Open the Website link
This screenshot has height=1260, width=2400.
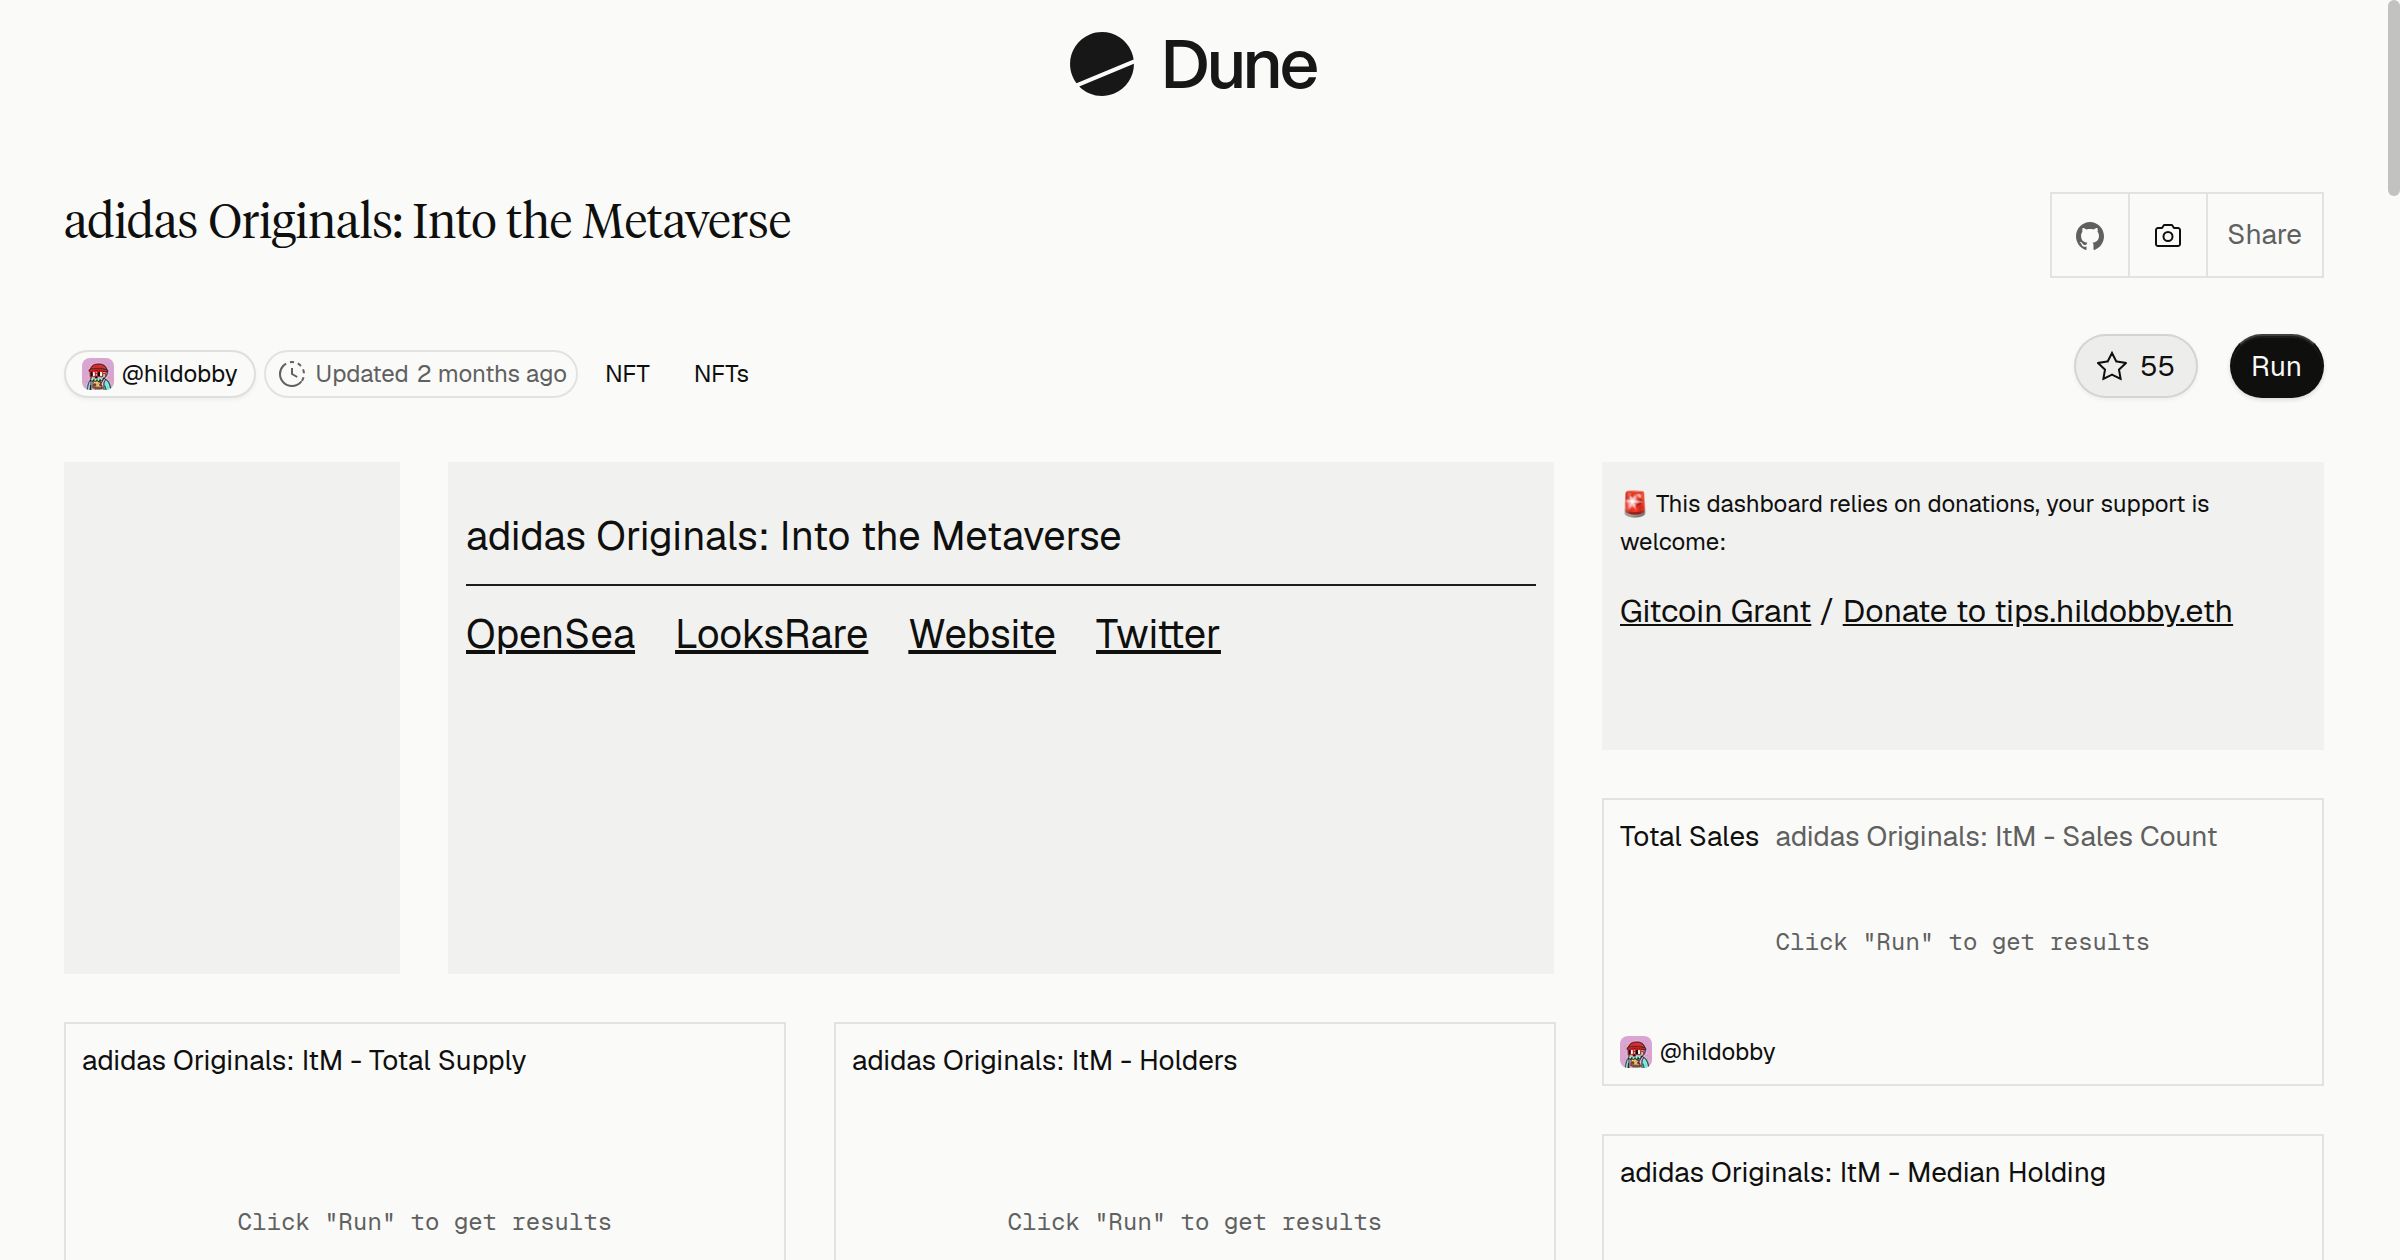982,634
